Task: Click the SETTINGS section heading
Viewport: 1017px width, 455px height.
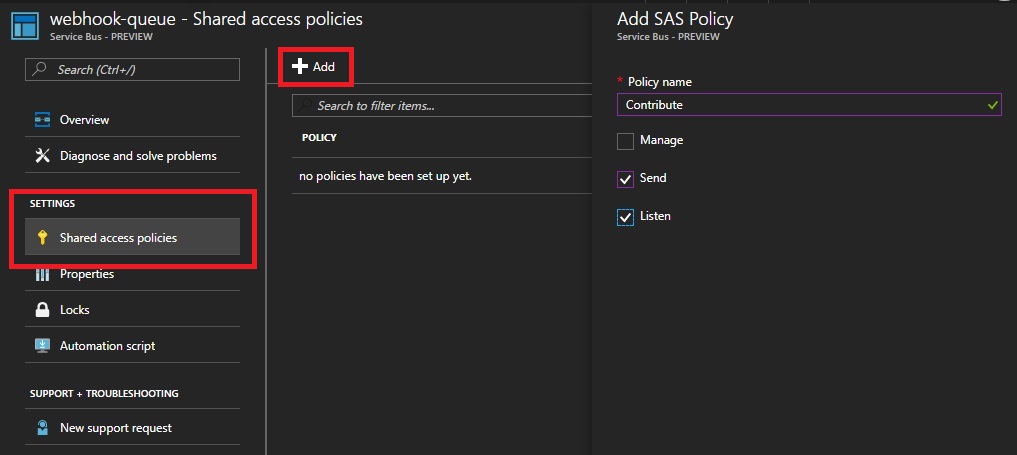Action: pos(53,204)
